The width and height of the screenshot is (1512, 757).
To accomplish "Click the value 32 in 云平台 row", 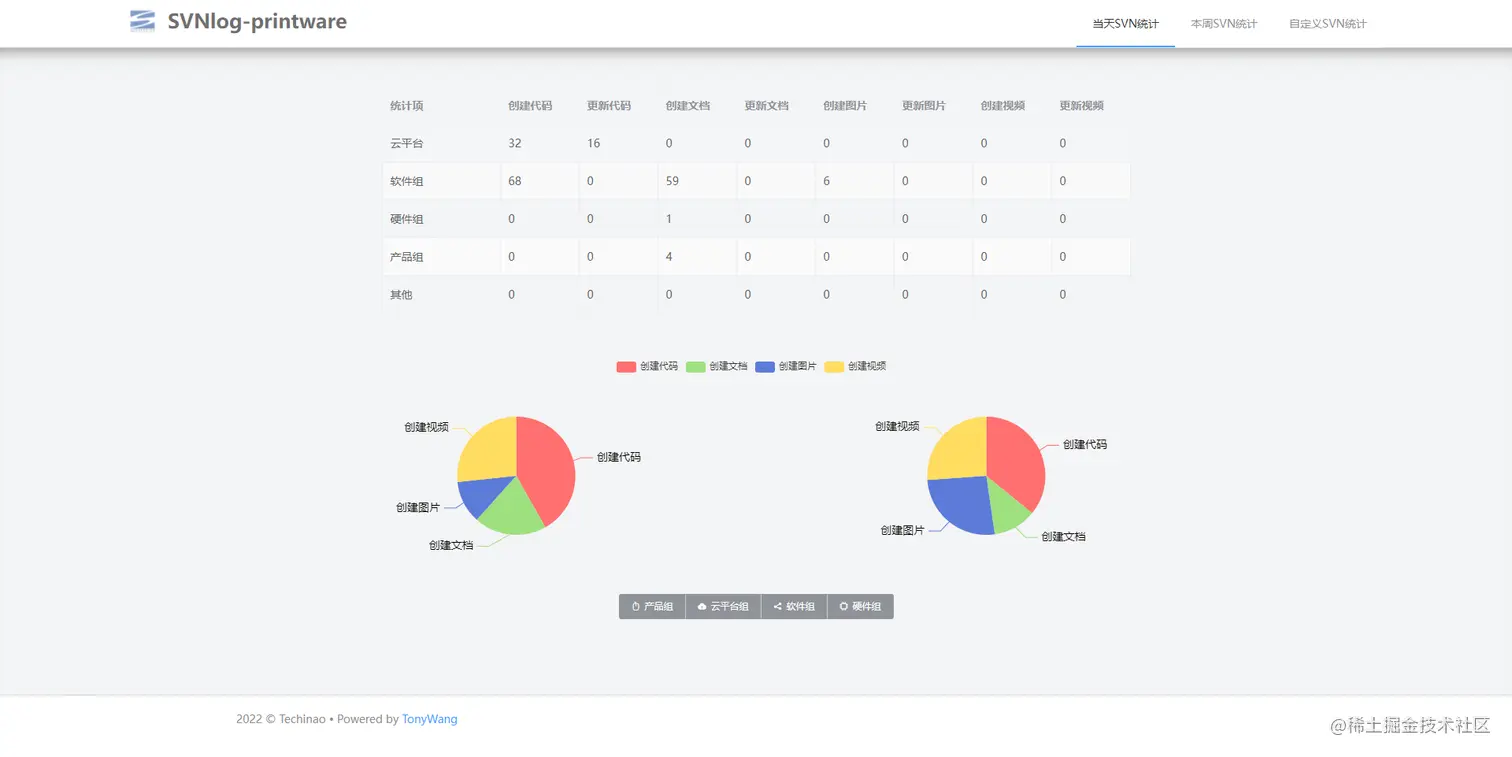I will 515,144.
